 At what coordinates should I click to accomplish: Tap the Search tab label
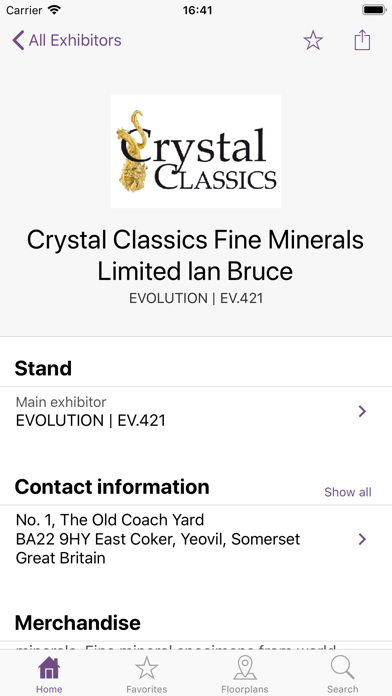pos(343,689)
